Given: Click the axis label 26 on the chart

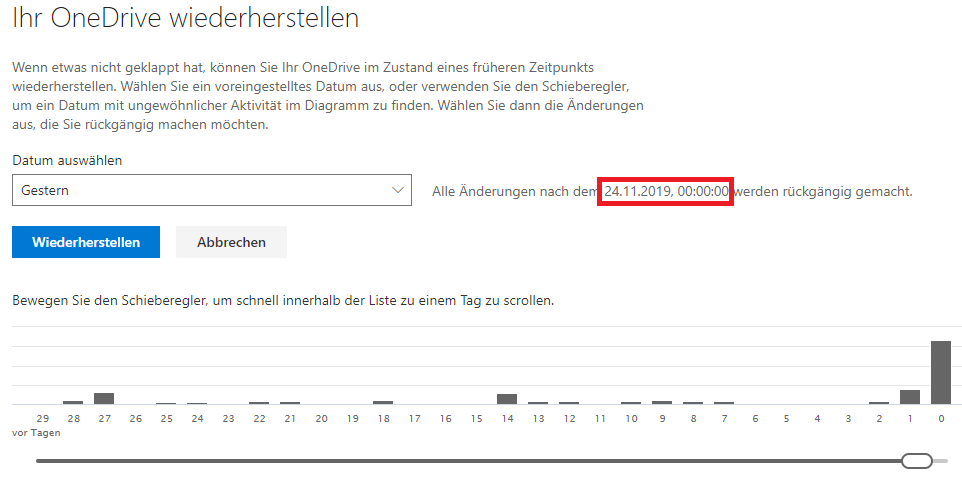Looking at the screenshot, I should (136, 418).
